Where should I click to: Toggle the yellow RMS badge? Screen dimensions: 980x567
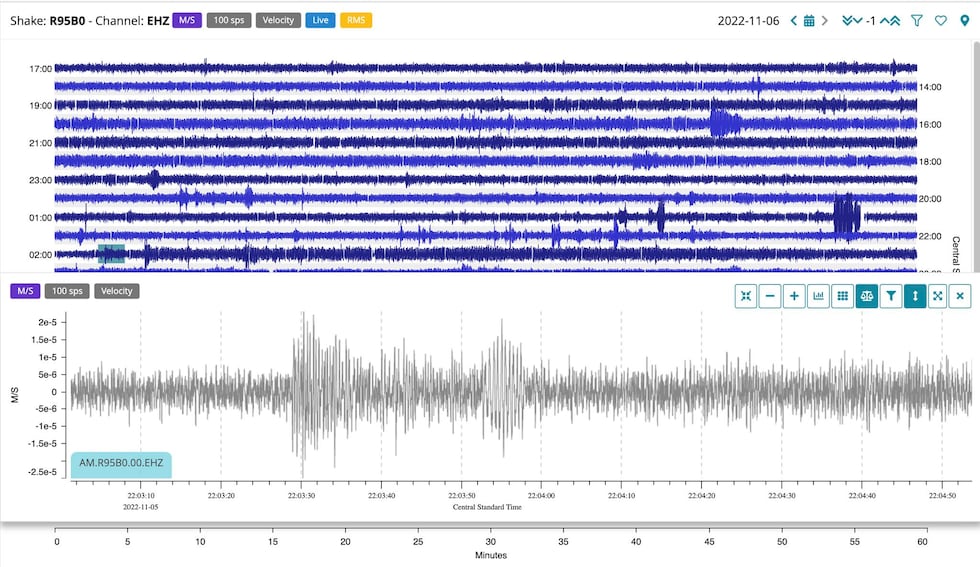(356, 21)
